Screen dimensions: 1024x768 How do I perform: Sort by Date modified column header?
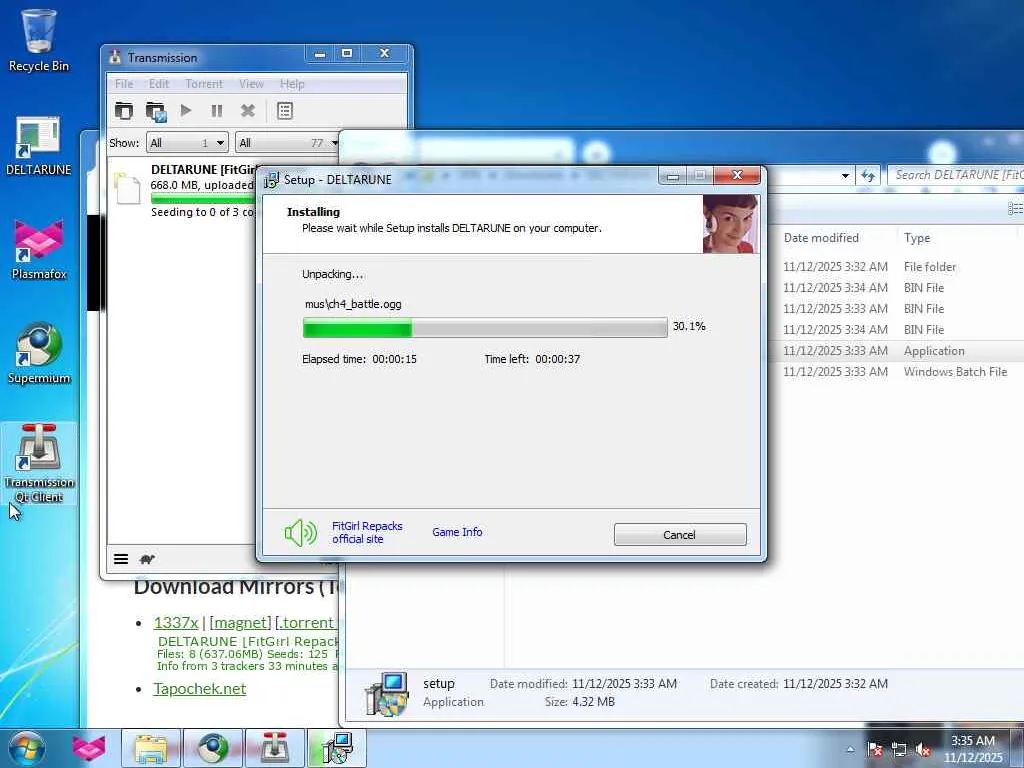(821, 238)
